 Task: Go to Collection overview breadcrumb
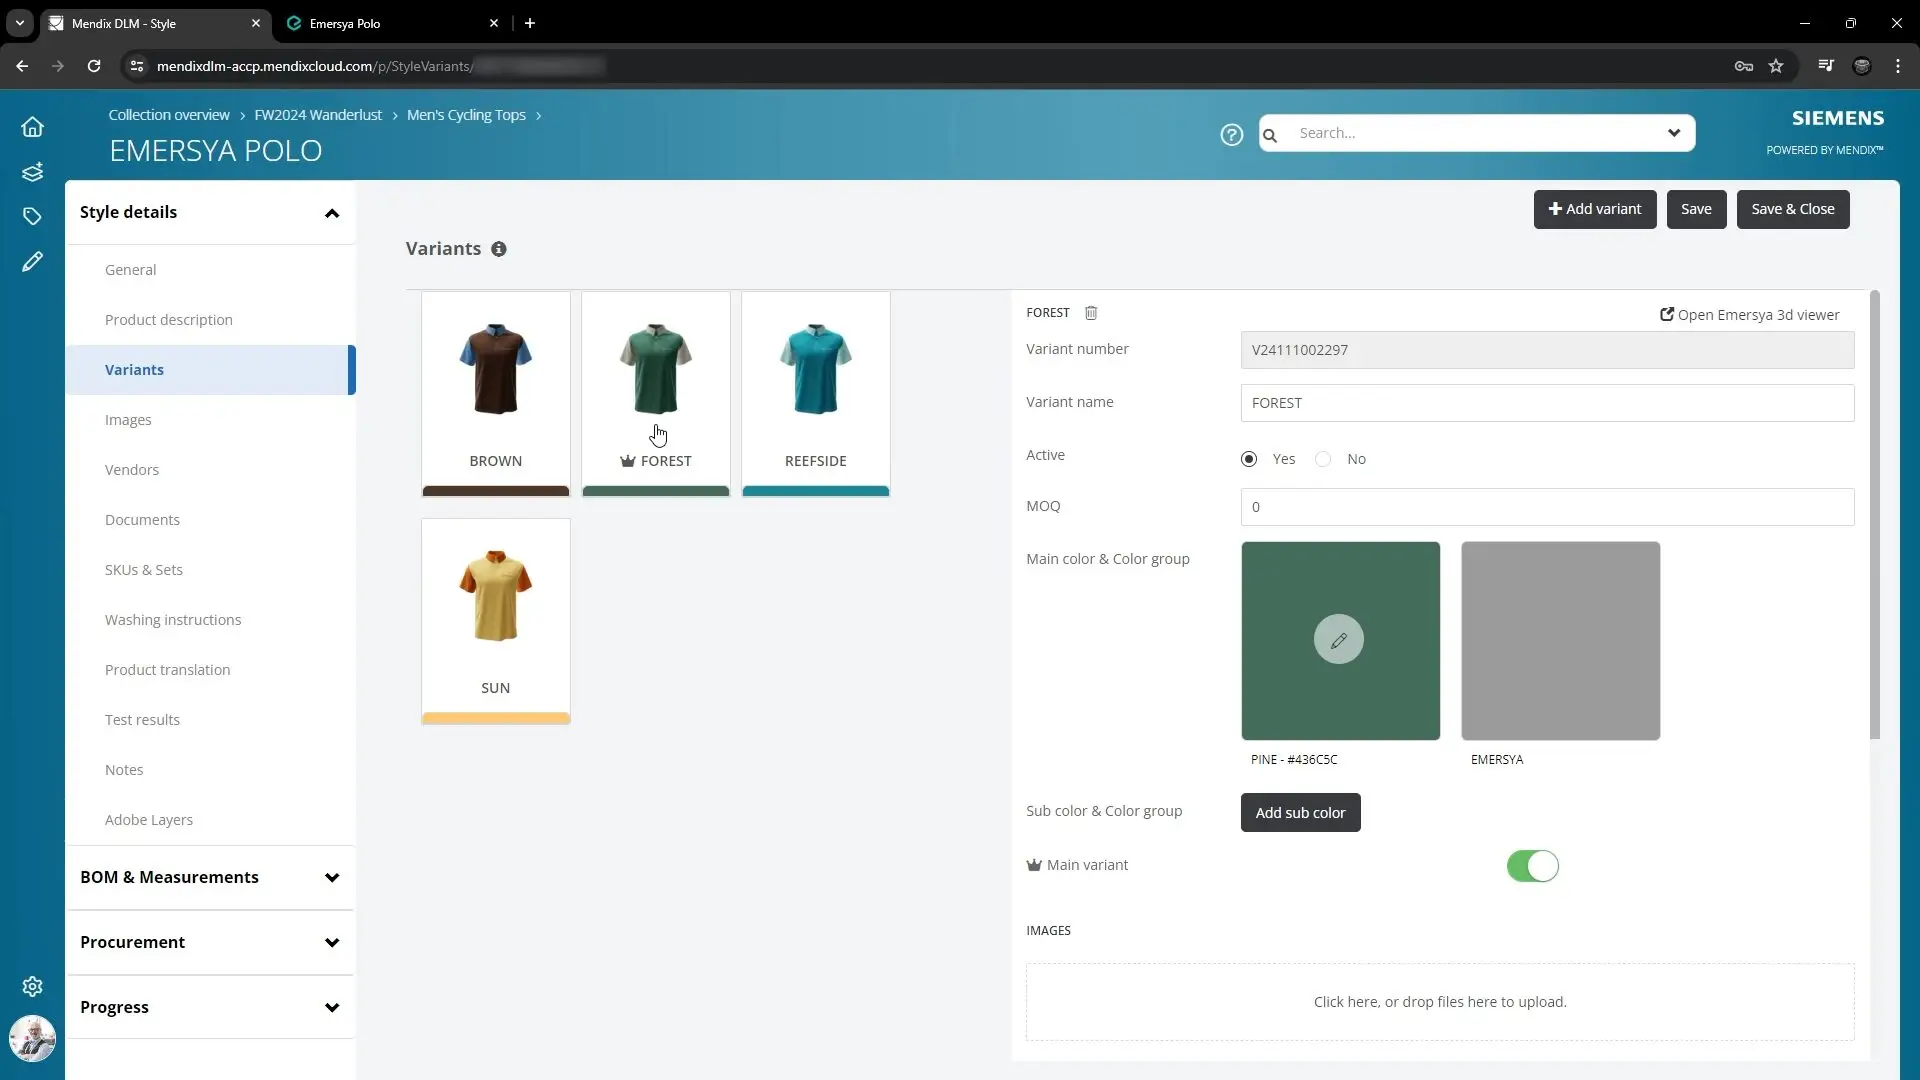coord(169,115)
